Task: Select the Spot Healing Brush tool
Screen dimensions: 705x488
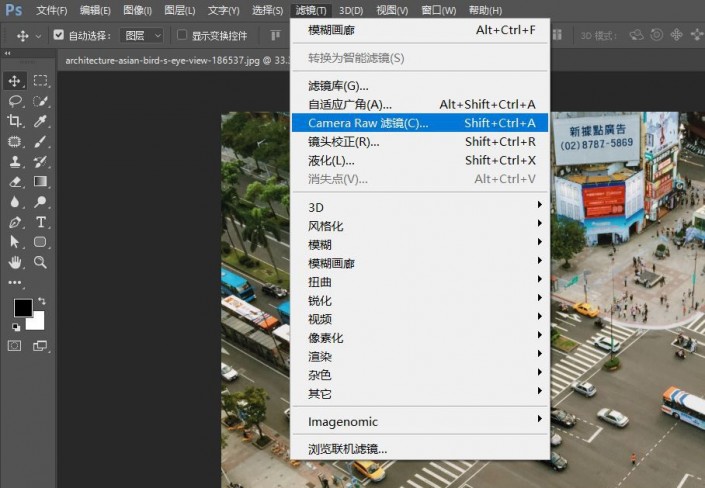Action: coord(14,142)
